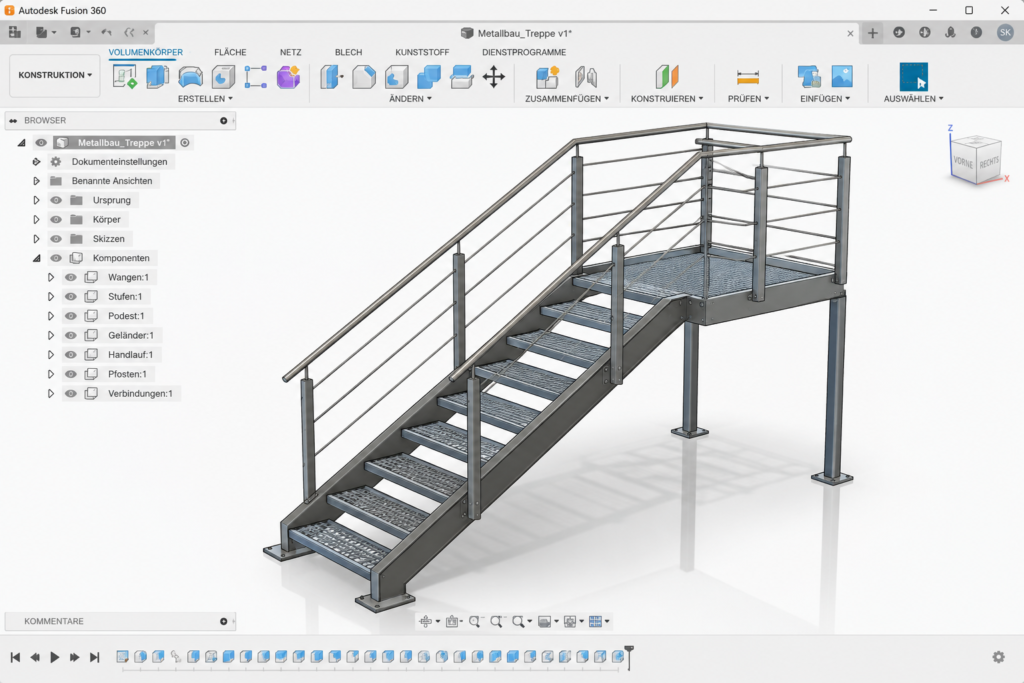The image size is (1024, 683).
Task: Select the Create Sketch tool icon
Action: pos(125,76)
